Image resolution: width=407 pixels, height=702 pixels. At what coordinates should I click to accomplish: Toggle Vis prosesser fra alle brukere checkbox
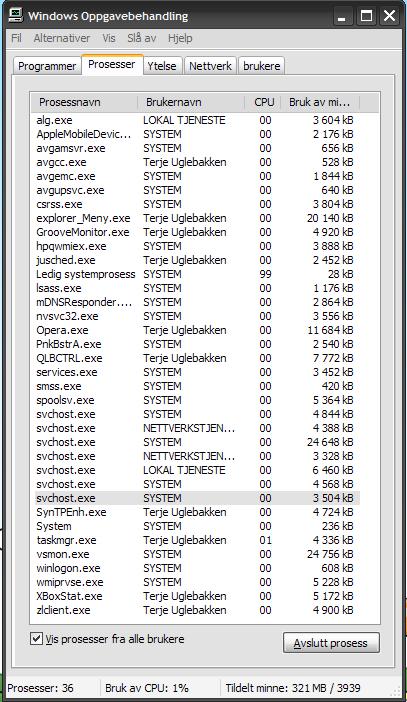pos(36,639)
